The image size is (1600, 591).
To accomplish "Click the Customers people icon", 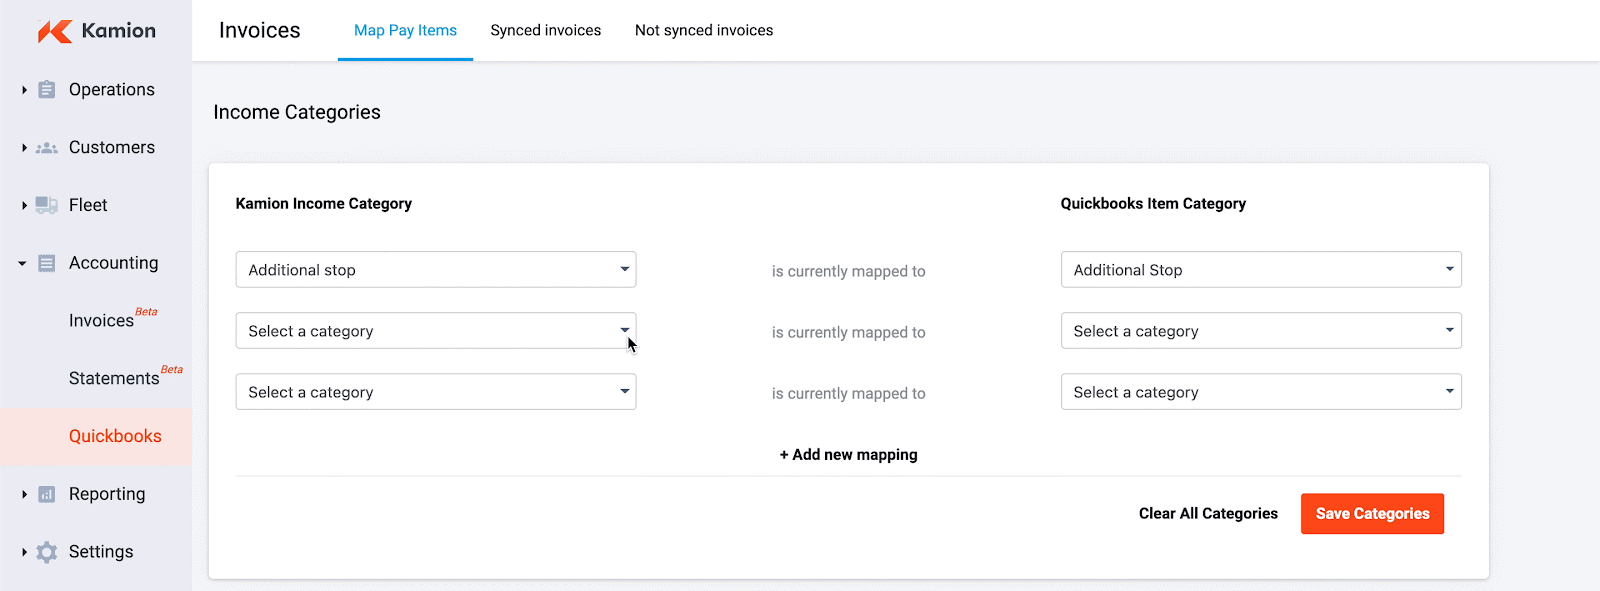I will (x=46, y=148).
